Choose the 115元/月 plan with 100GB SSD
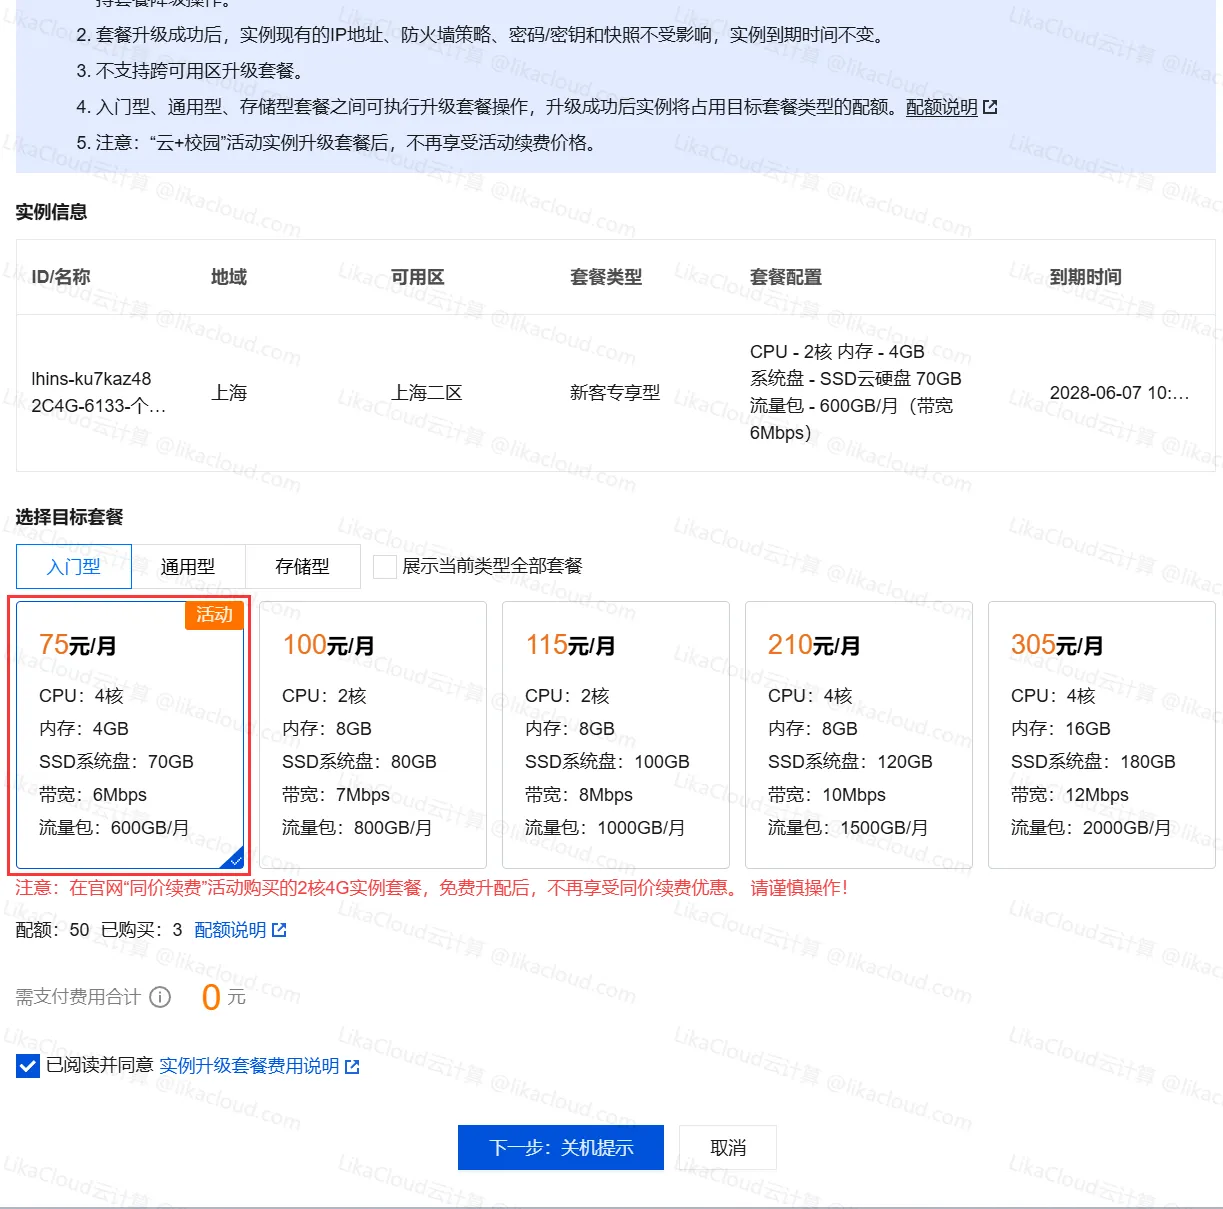1223x1209 pixels. coord(615,735)
